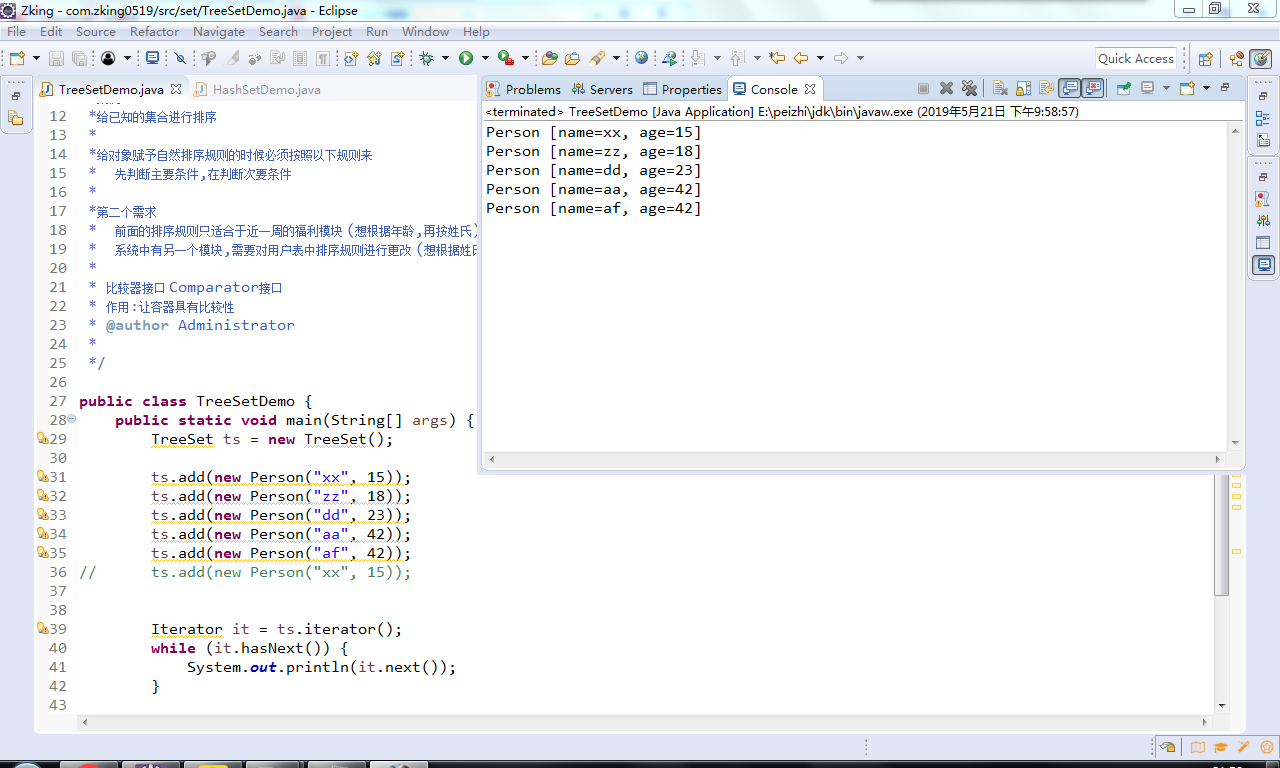The image size is (1280, 768).
Task: Click the green Run button
Action: 466,58
